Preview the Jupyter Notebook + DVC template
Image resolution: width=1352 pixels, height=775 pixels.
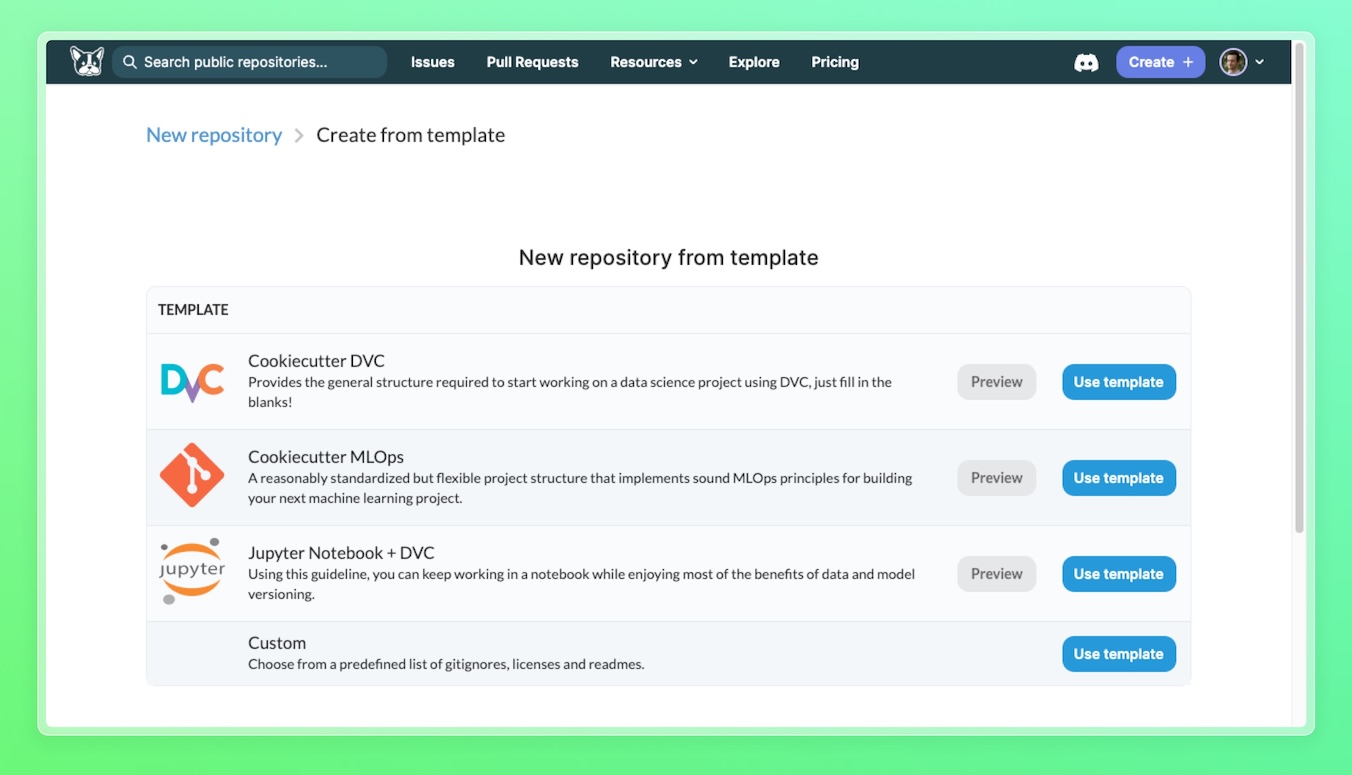(x=996, y=574)
